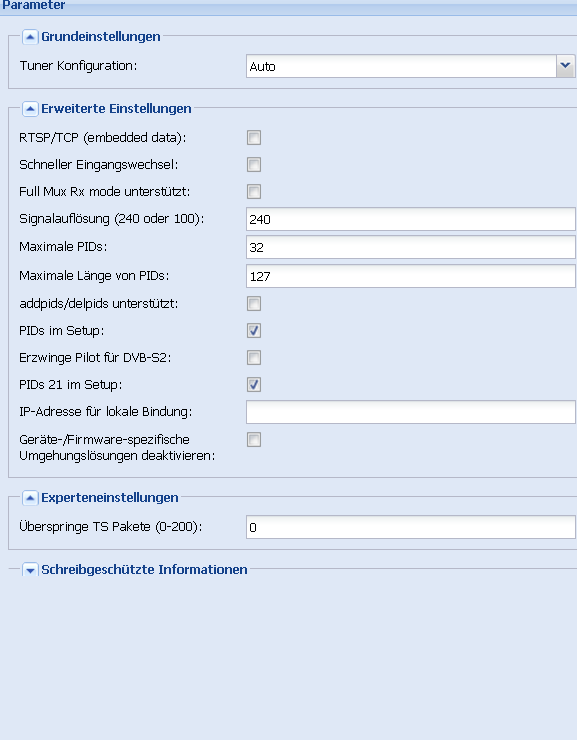
Task: Enable Erzwinge Pilot für DVB-S2
Action: (254, 357)
